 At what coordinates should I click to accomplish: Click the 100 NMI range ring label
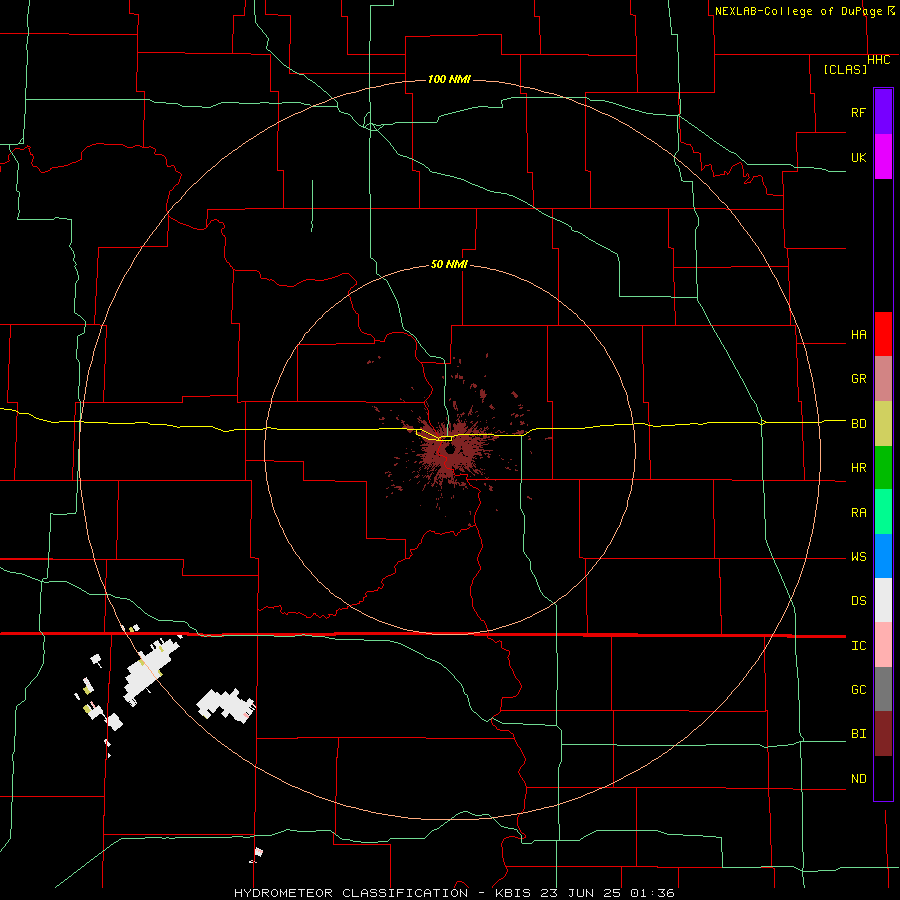click(449, 79)
